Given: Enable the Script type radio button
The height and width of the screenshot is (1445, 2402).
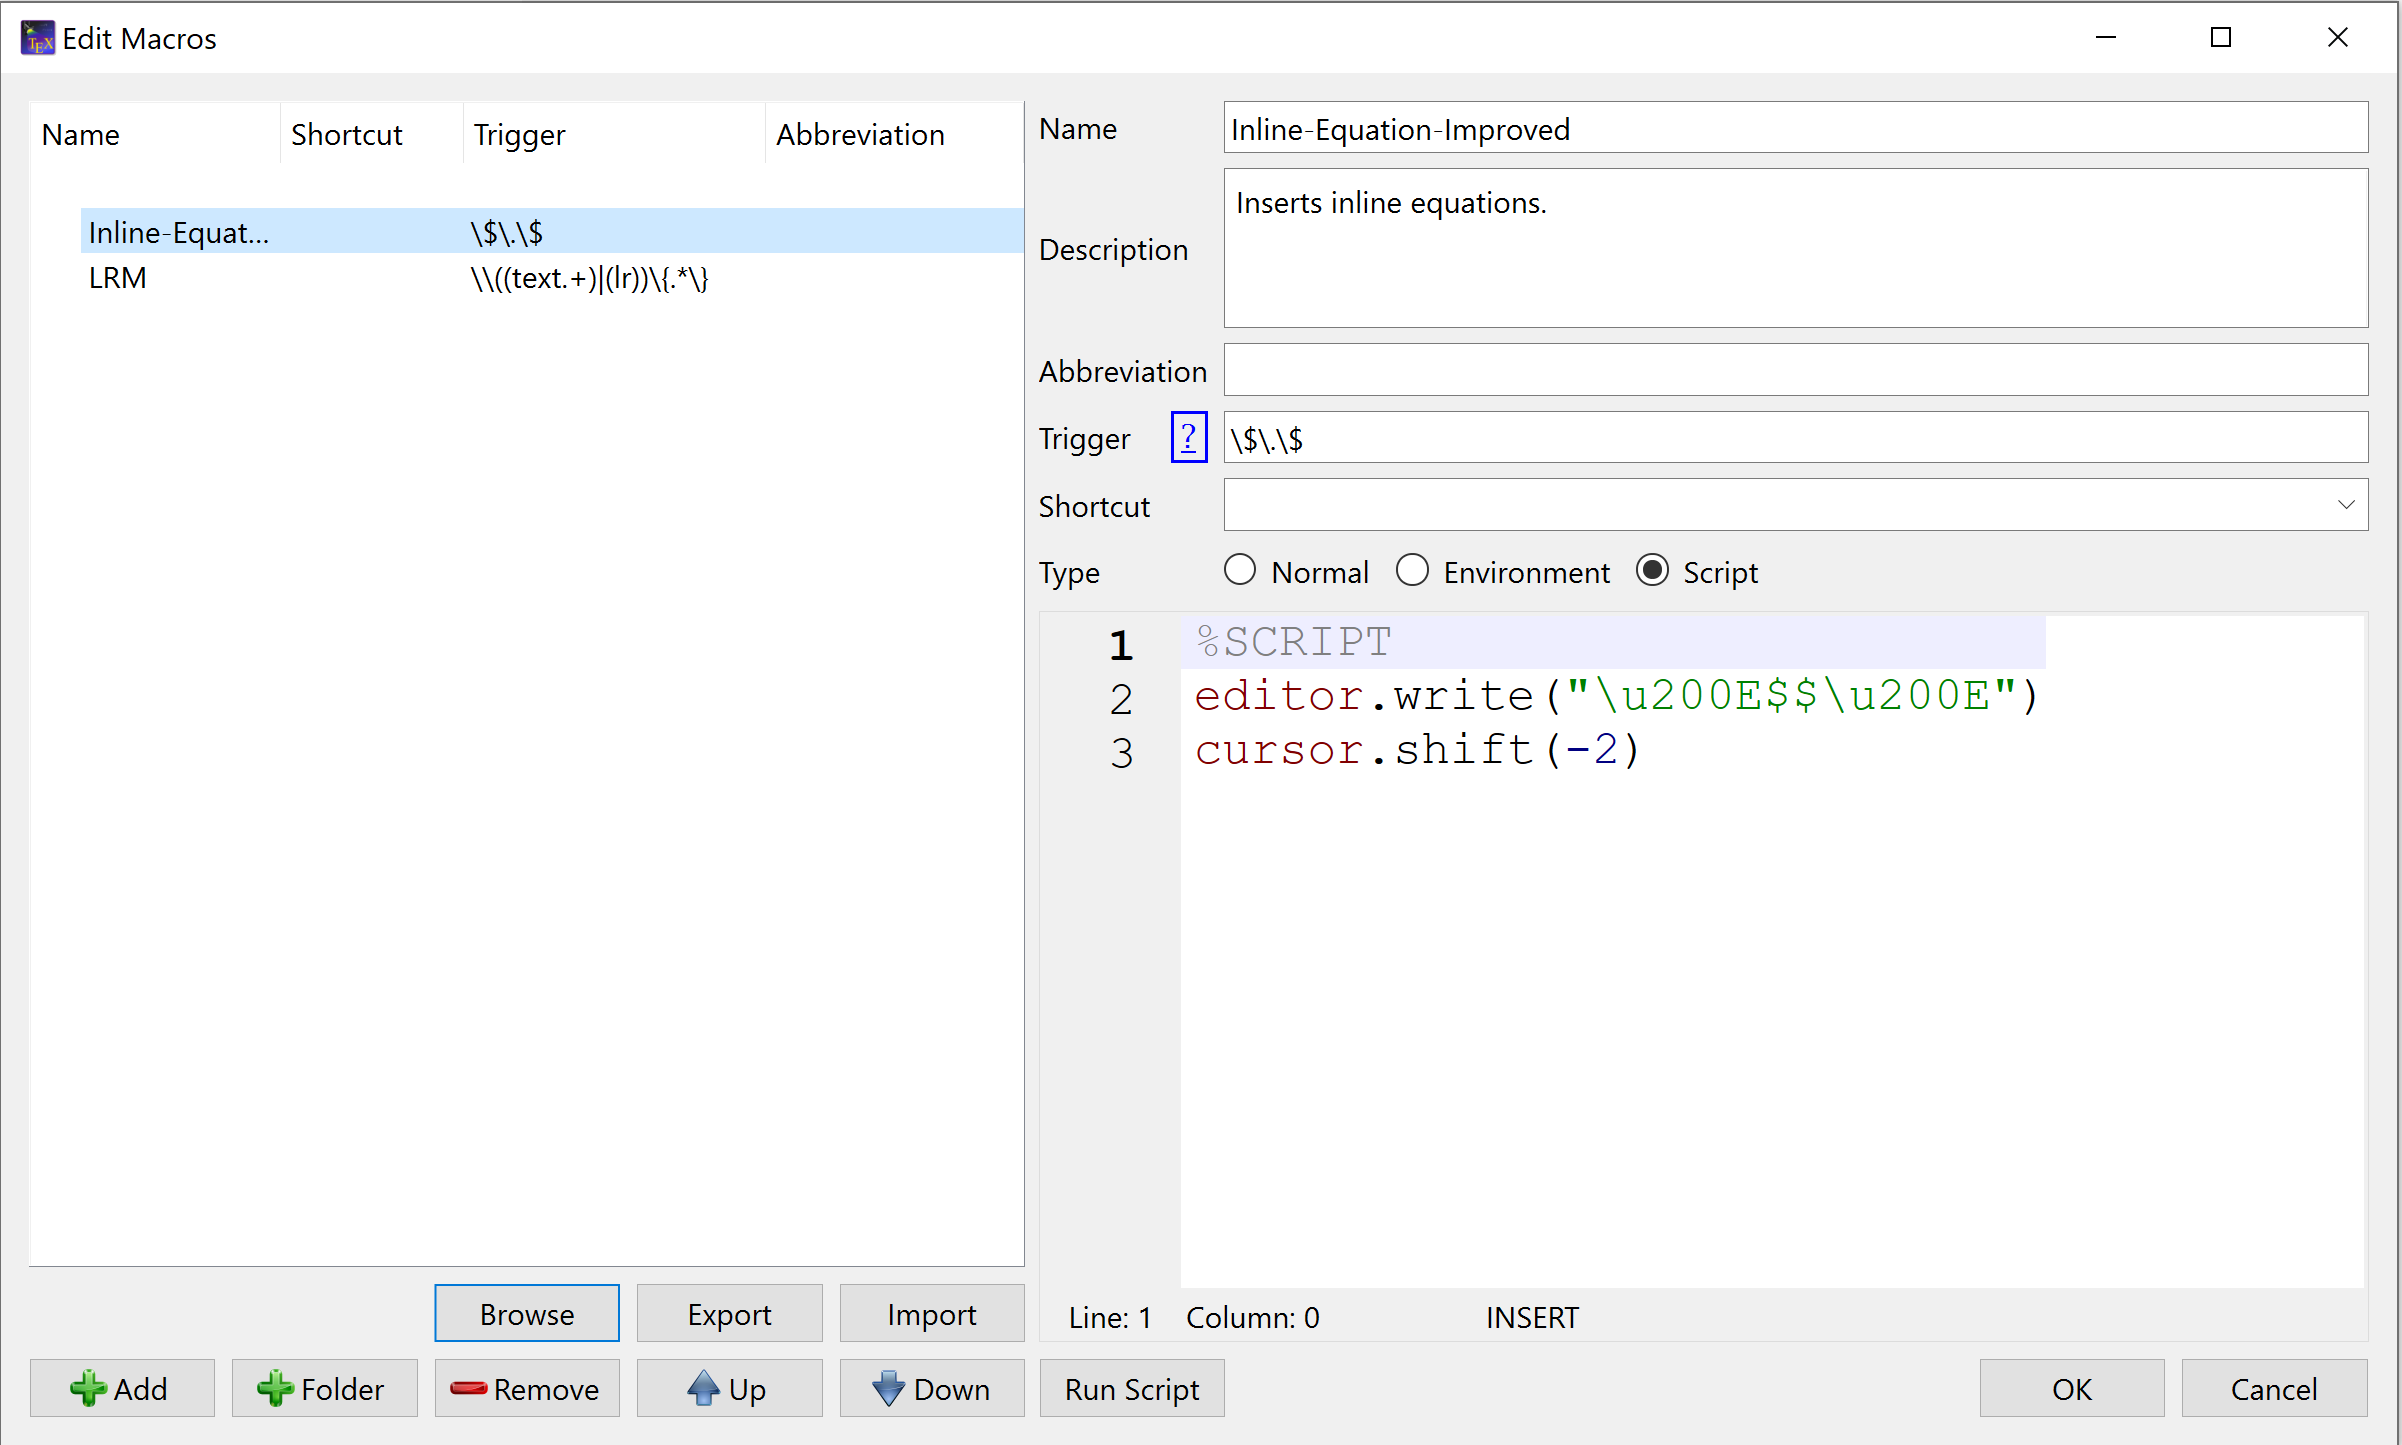Looking at the screenshot, I should [x=1651, y=571].
